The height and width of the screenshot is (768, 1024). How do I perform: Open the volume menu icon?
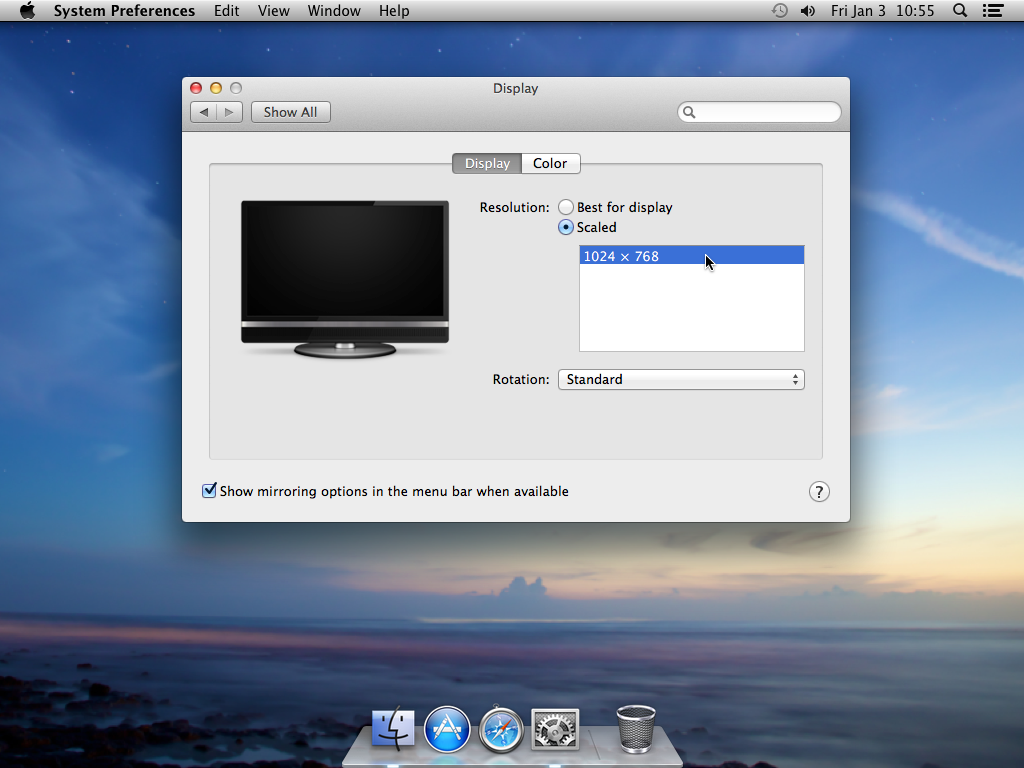pos(808,10)
